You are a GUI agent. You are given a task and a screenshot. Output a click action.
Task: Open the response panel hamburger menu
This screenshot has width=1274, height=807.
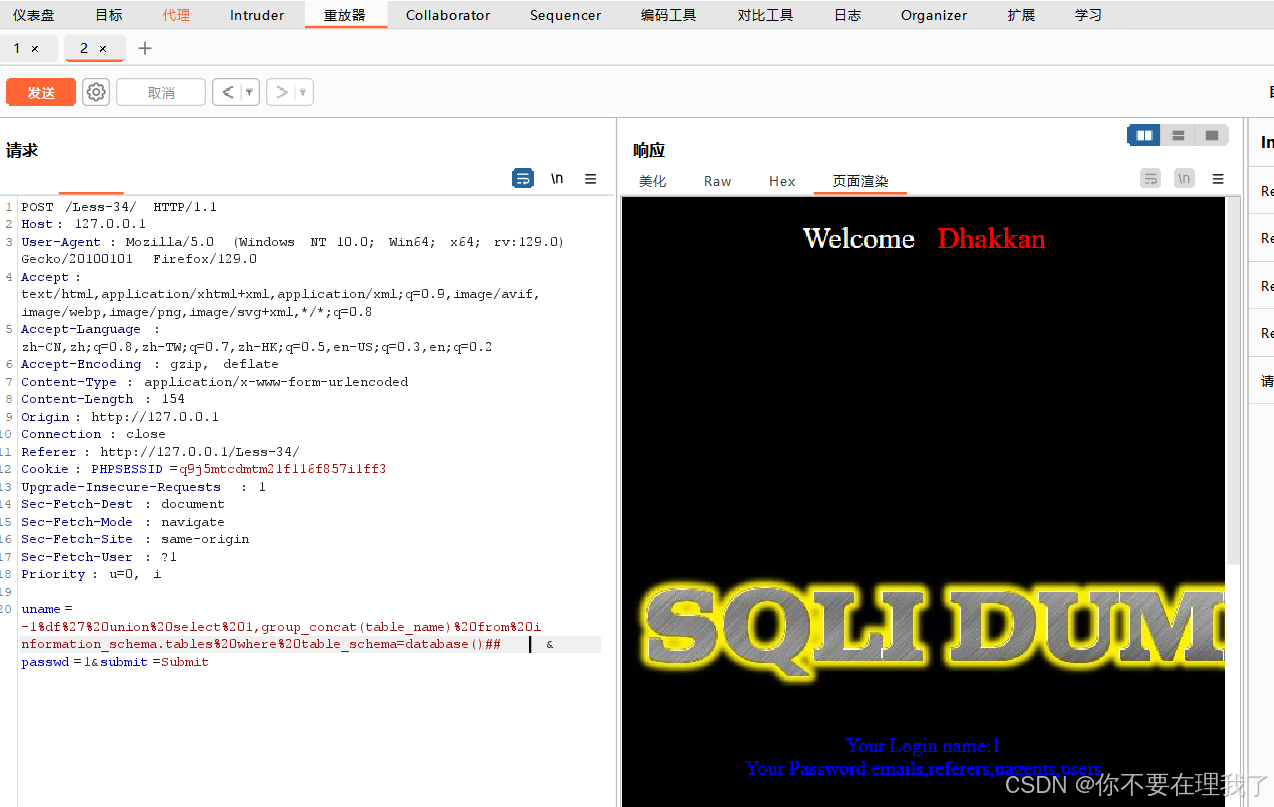click(x=1218, y=178)
